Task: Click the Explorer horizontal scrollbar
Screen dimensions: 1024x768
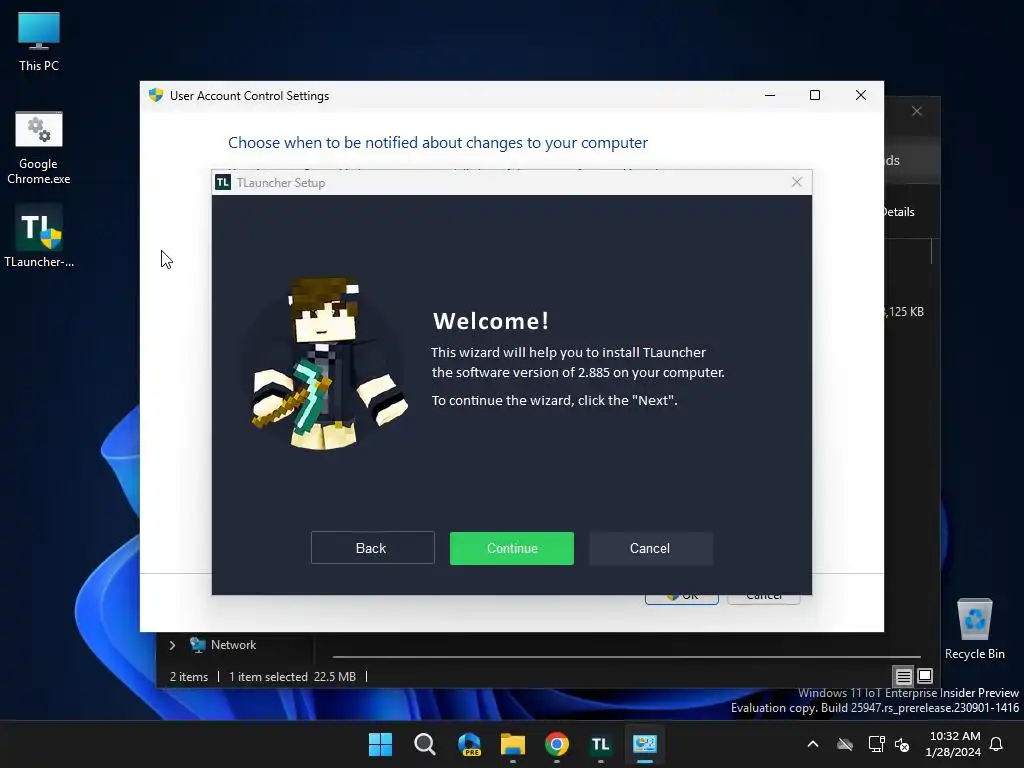Action: coord(626,656)
